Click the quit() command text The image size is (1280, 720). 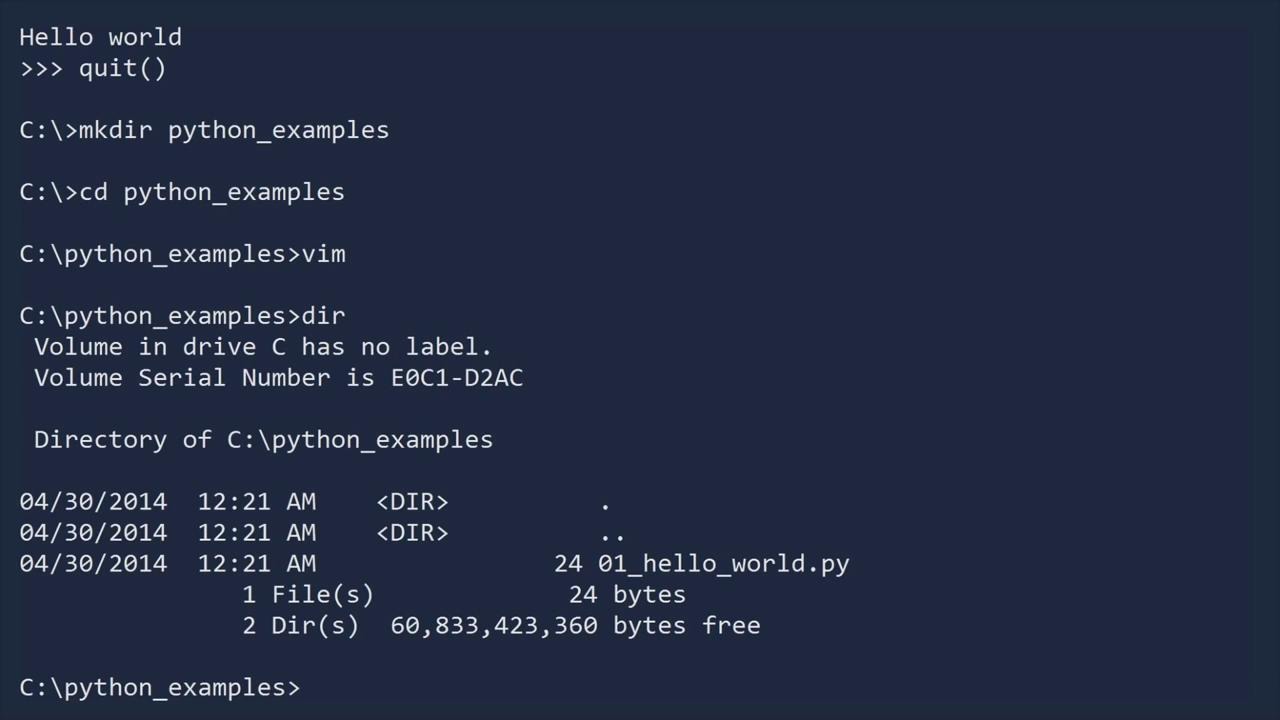(x=122, y=68)
